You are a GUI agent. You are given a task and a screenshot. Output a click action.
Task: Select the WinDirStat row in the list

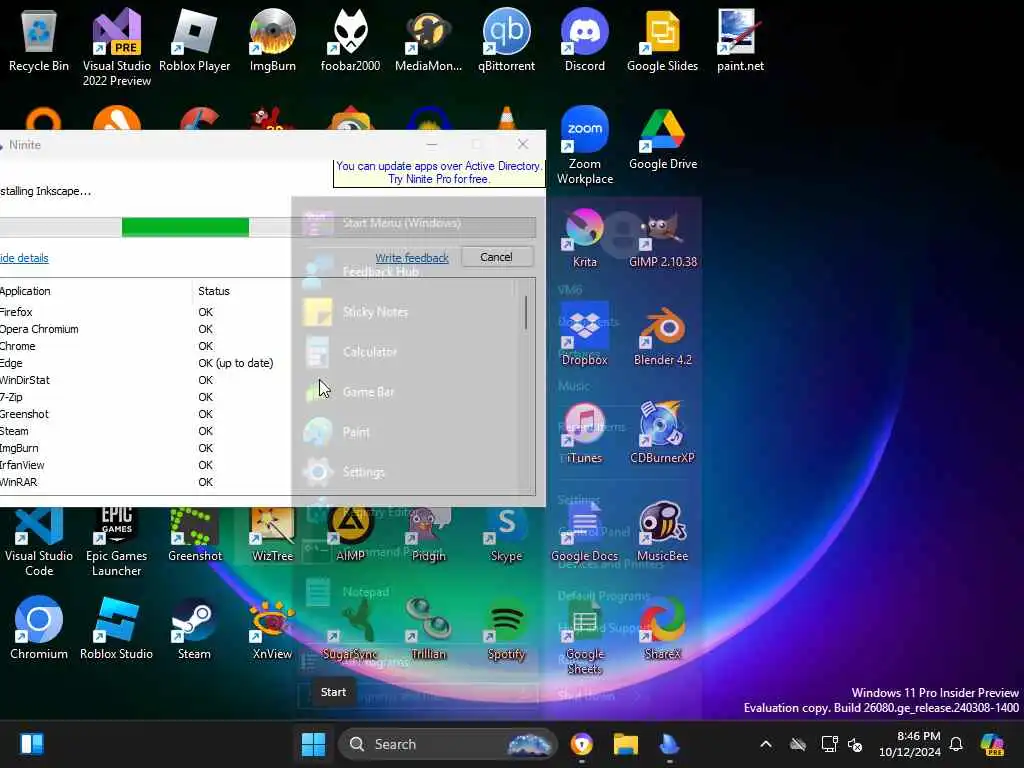258,380
